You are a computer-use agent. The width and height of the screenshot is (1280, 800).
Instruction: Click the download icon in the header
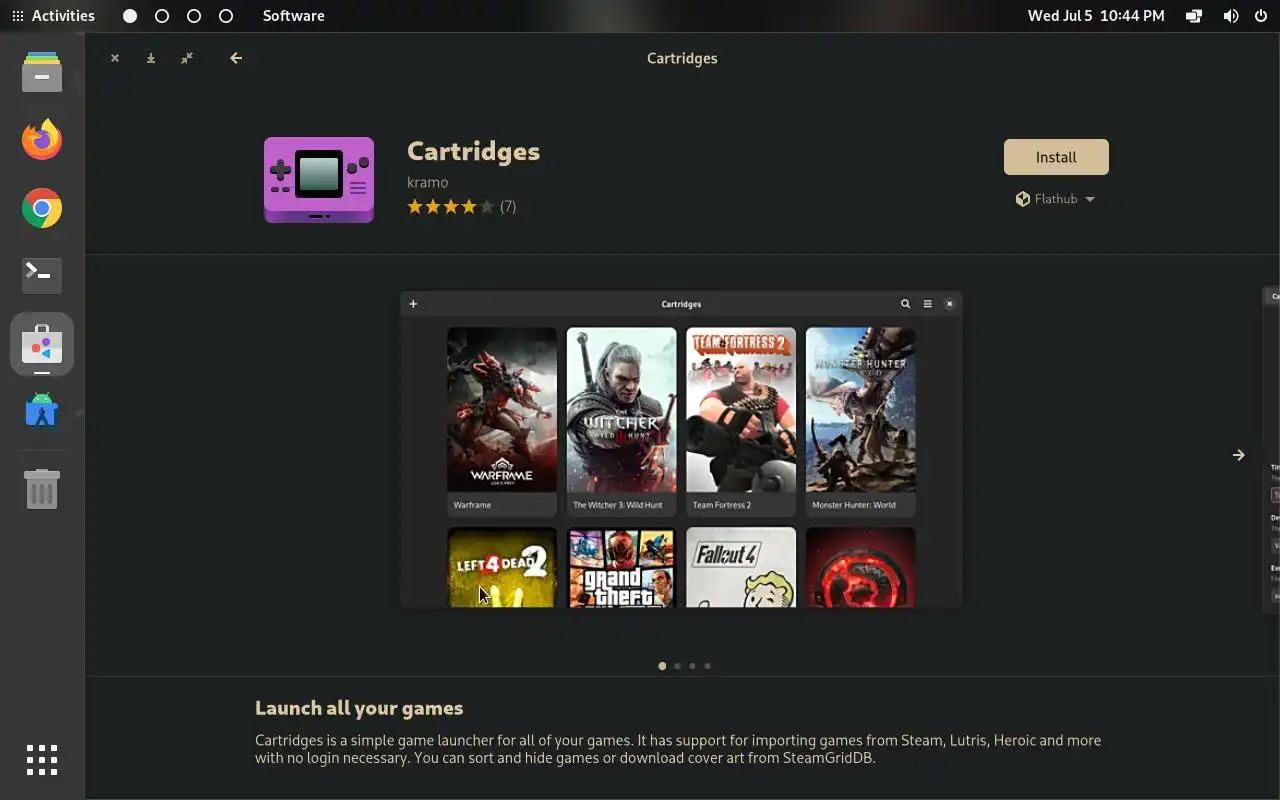click(x=151, y=58)
